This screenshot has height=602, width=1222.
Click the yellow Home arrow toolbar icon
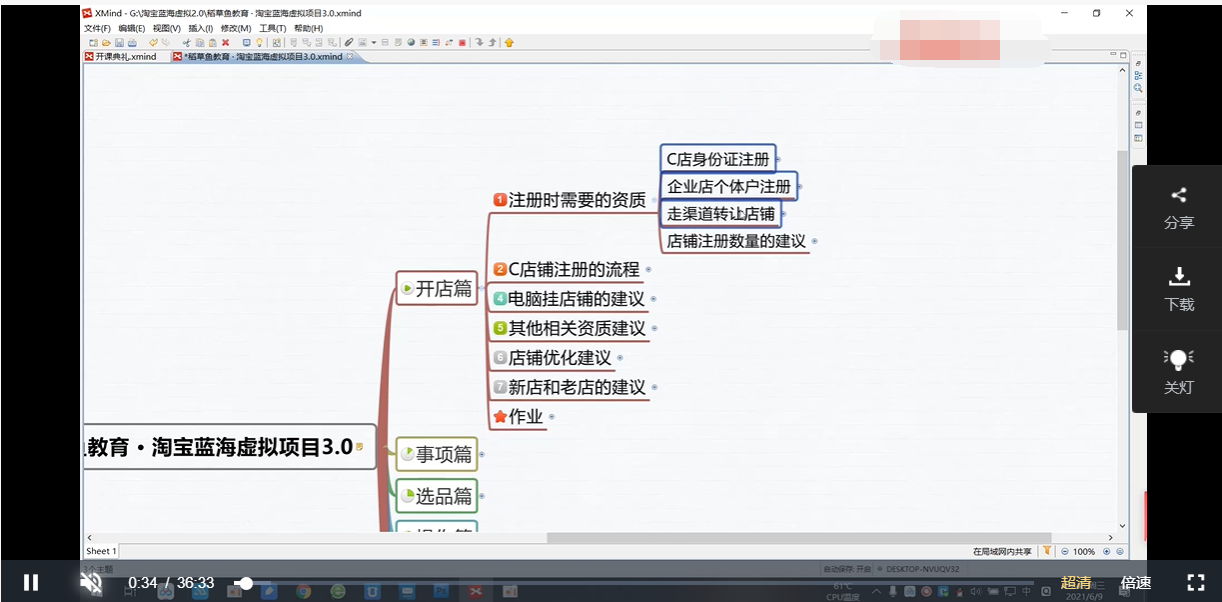coord(509,43)
